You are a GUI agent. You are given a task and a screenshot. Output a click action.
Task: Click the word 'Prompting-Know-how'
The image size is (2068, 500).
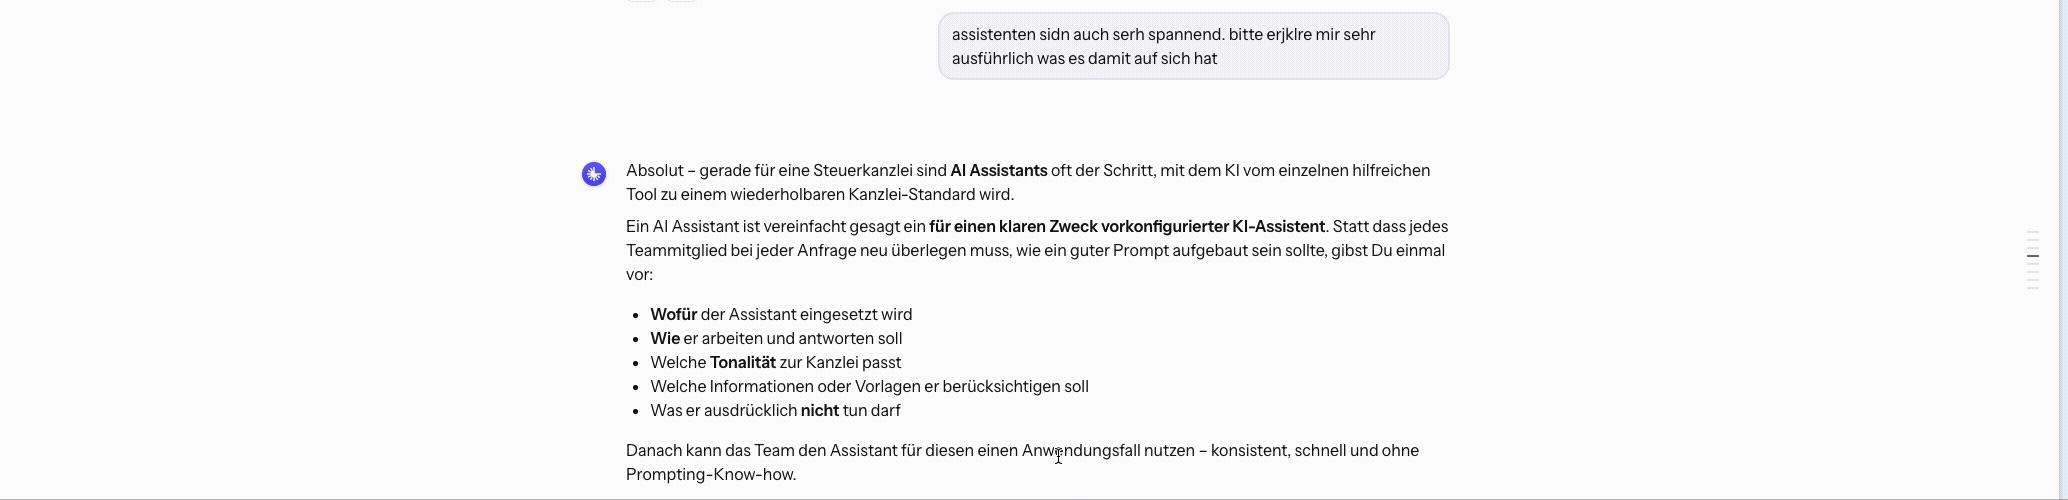pyautogui.click(x=709, y=474)
